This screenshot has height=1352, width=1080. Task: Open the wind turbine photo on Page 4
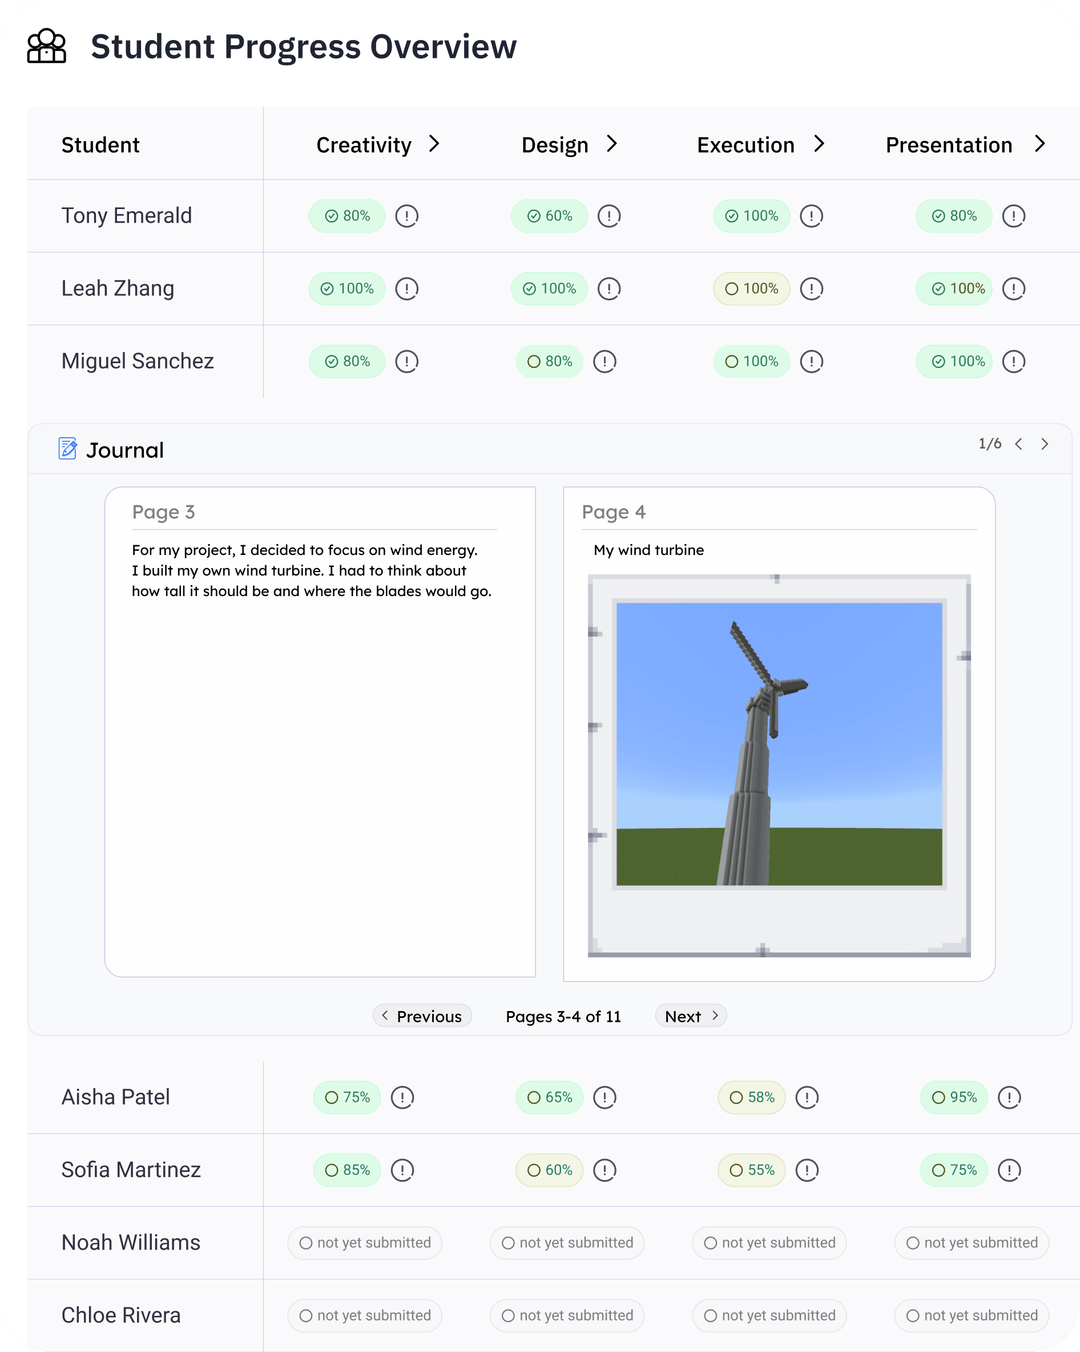779,743
